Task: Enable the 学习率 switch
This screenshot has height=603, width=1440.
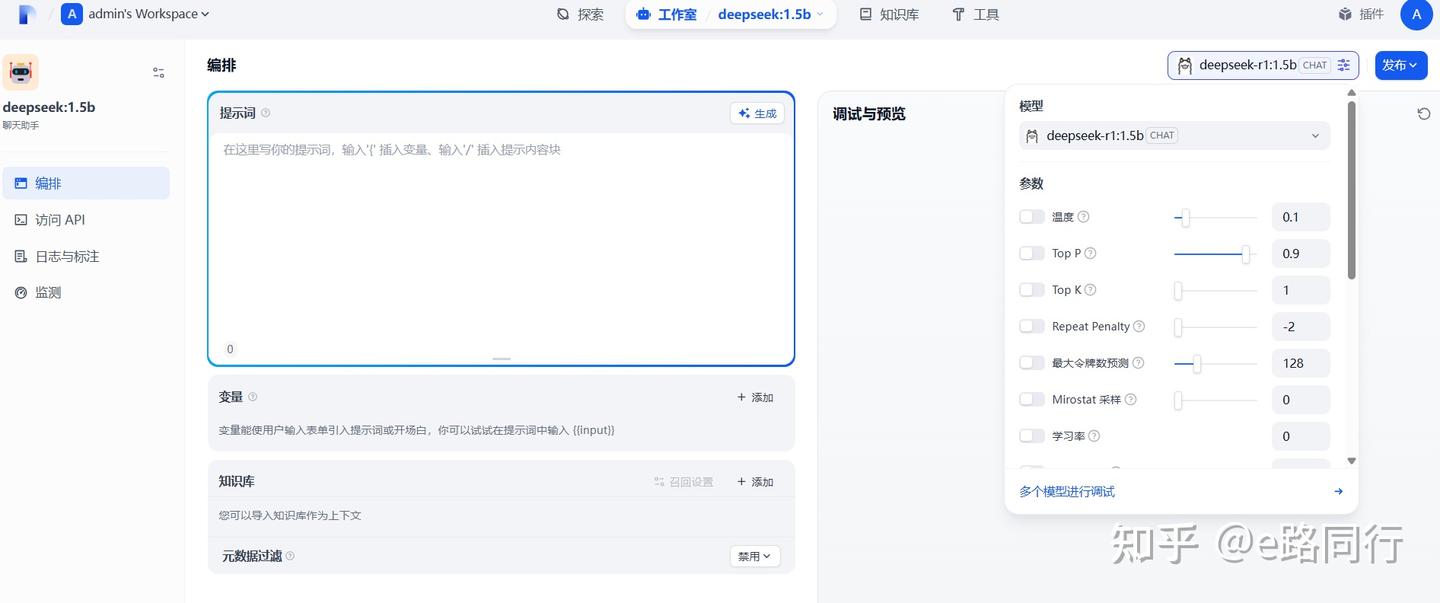Action: coord(1032,436)
